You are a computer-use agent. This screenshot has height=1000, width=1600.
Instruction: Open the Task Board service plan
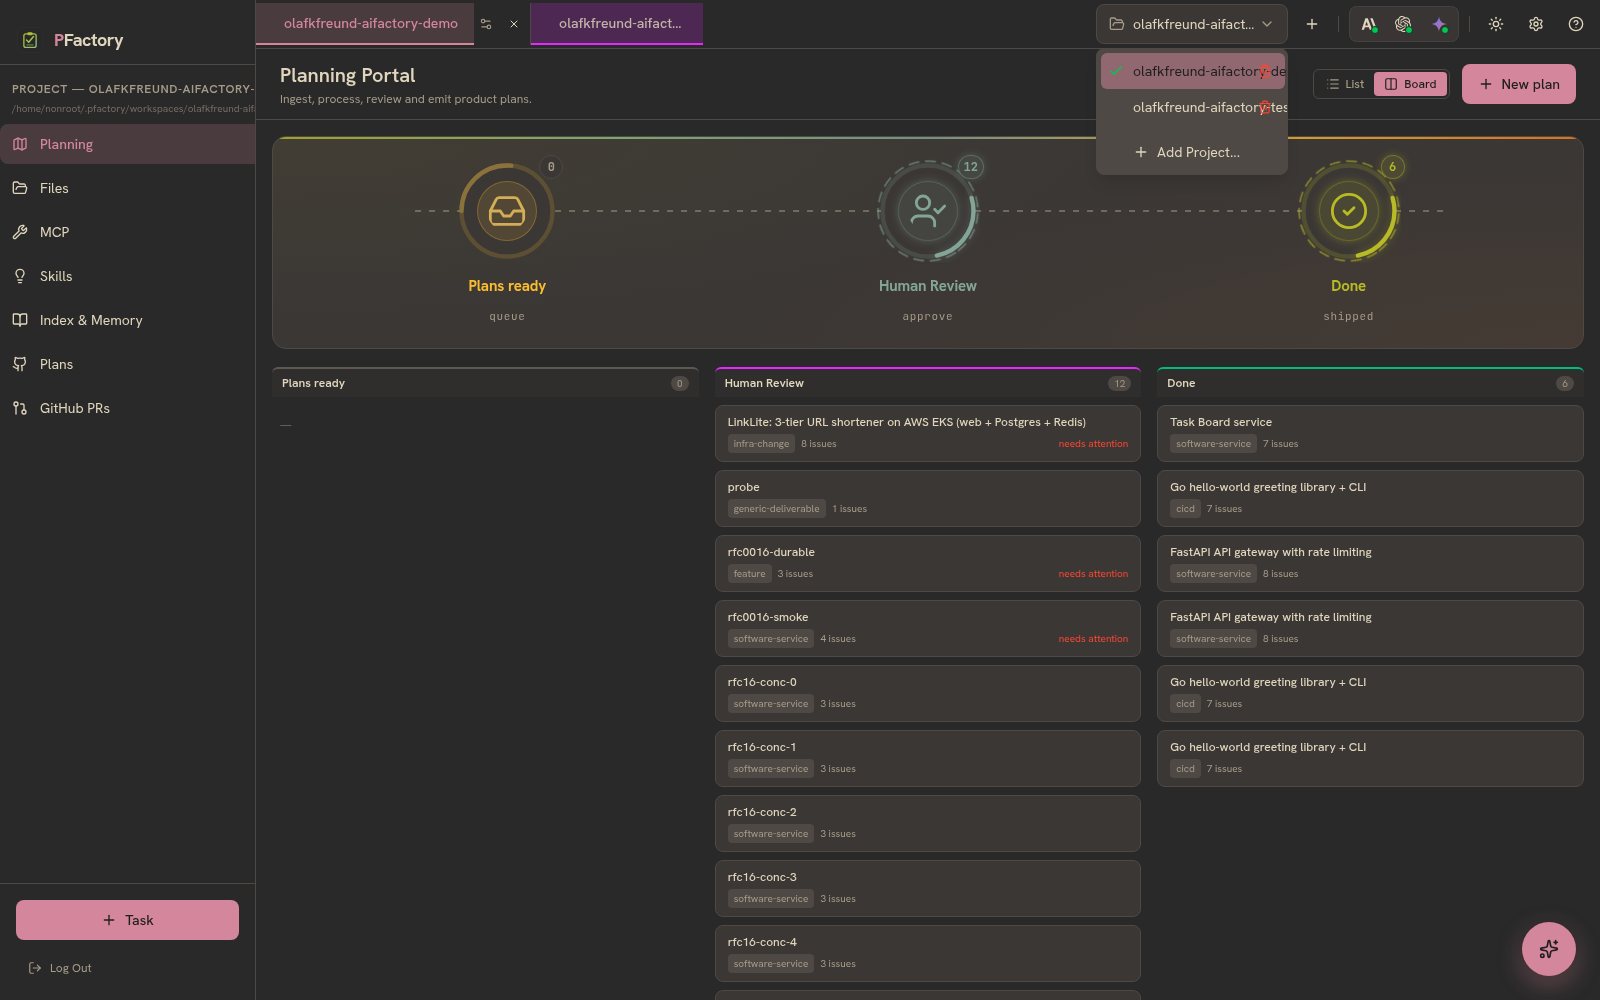tap(1370, 433)
